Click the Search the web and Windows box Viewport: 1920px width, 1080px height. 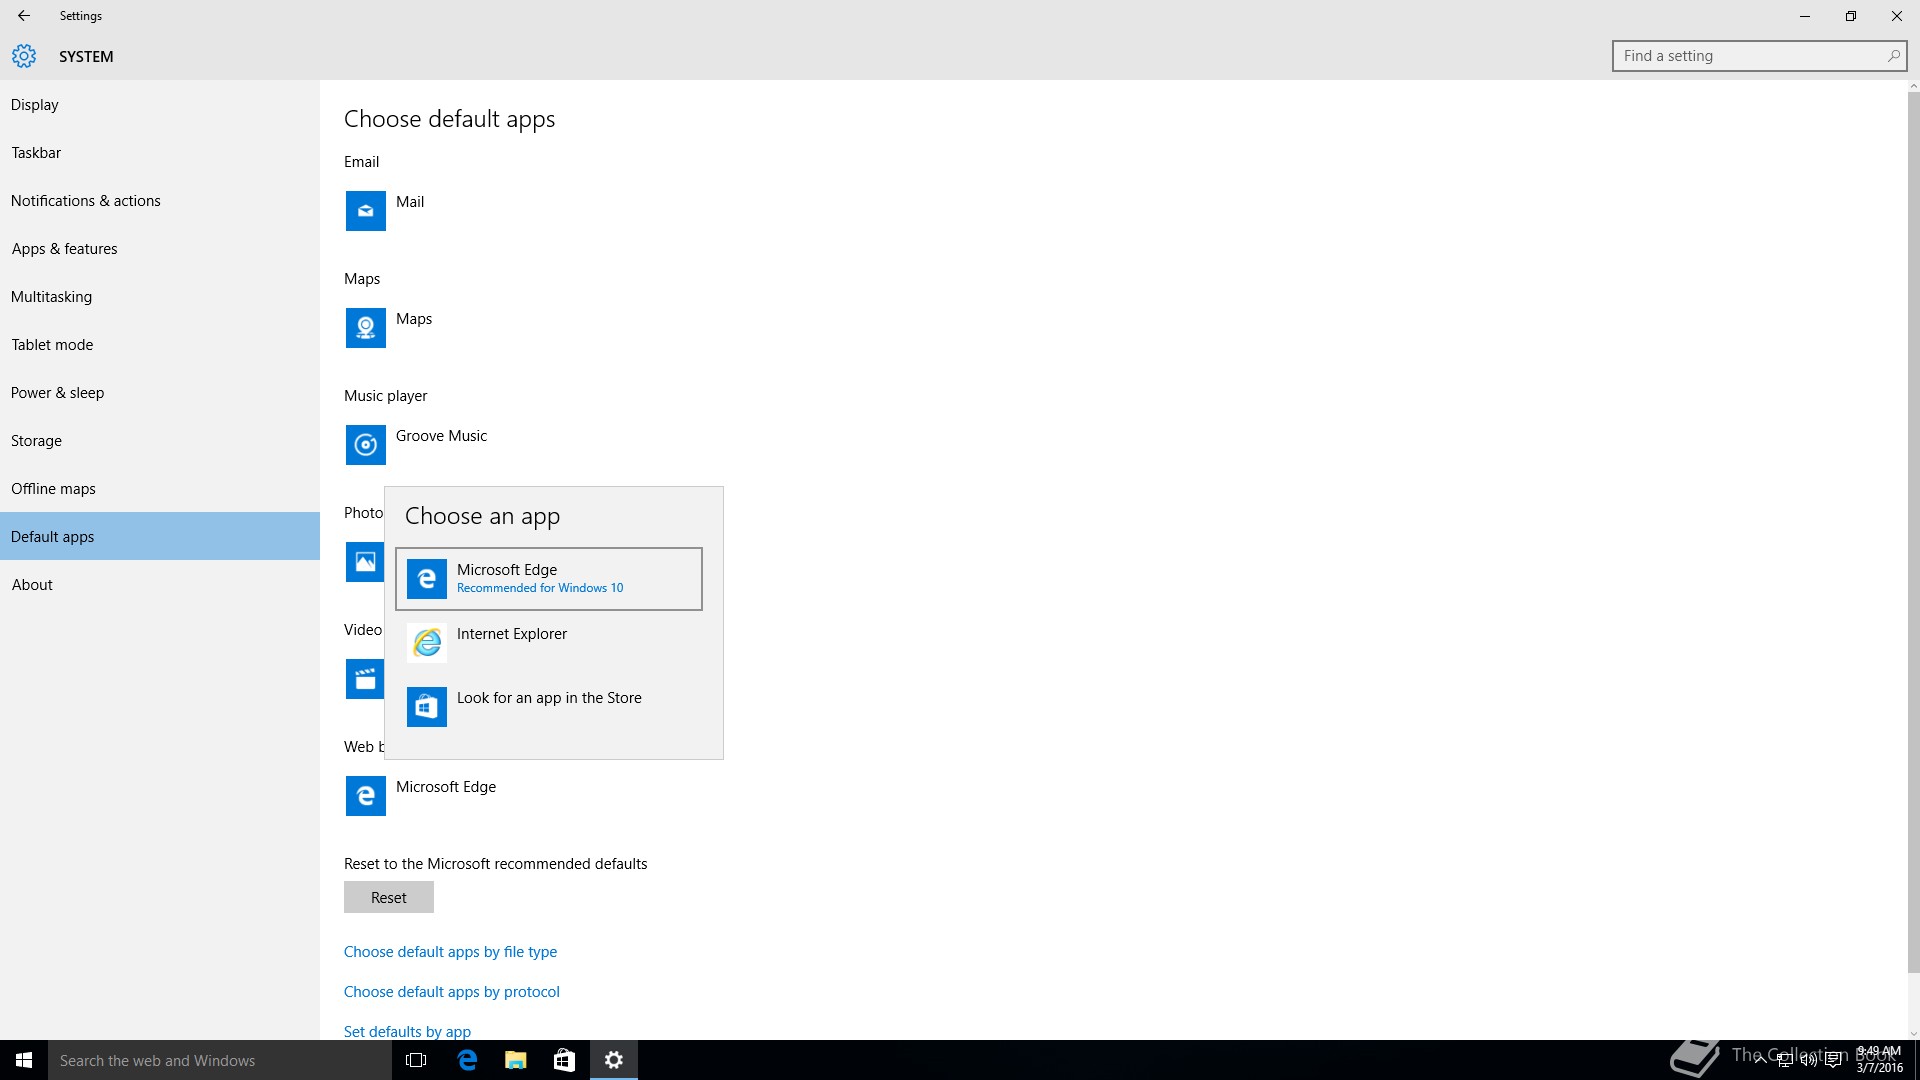click(220, 1060)
